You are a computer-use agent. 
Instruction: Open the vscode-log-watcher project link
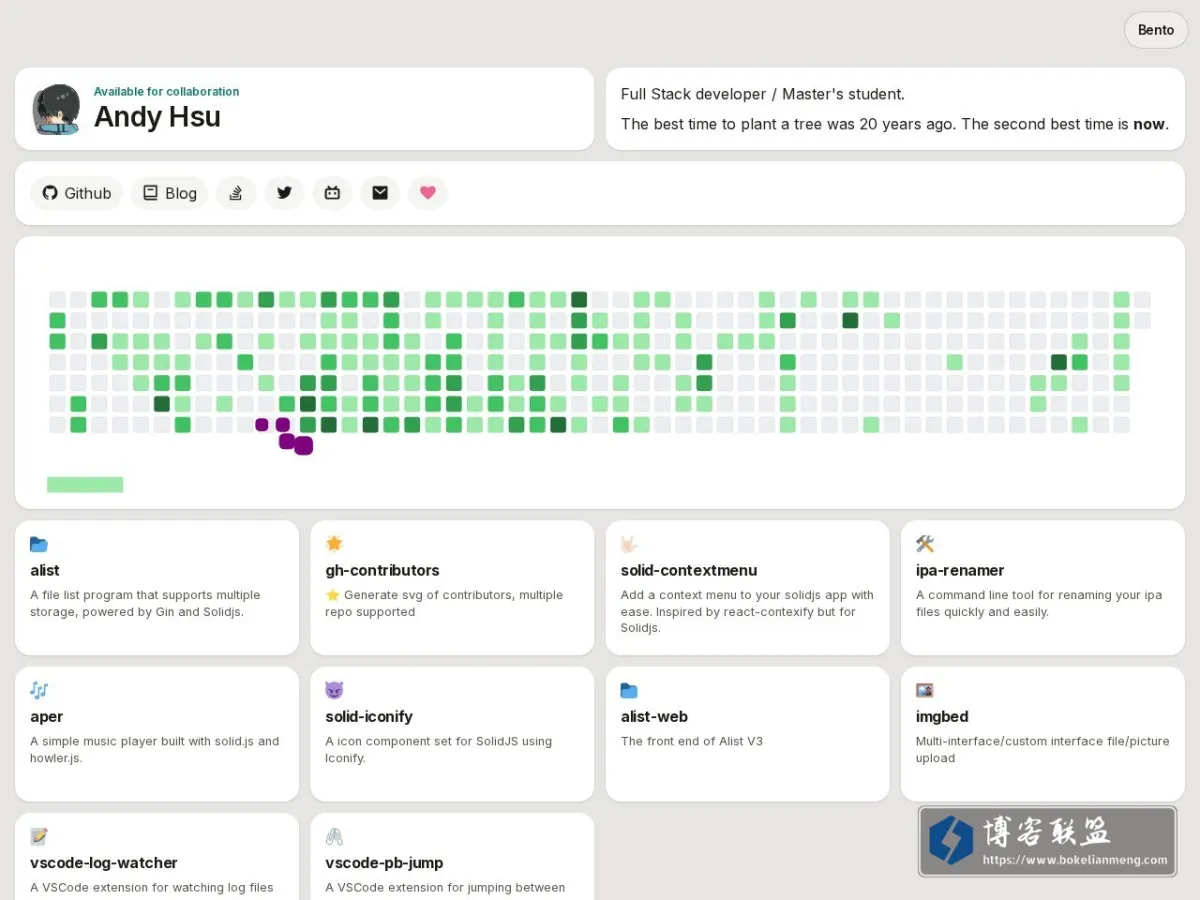(x=104, y=862)
